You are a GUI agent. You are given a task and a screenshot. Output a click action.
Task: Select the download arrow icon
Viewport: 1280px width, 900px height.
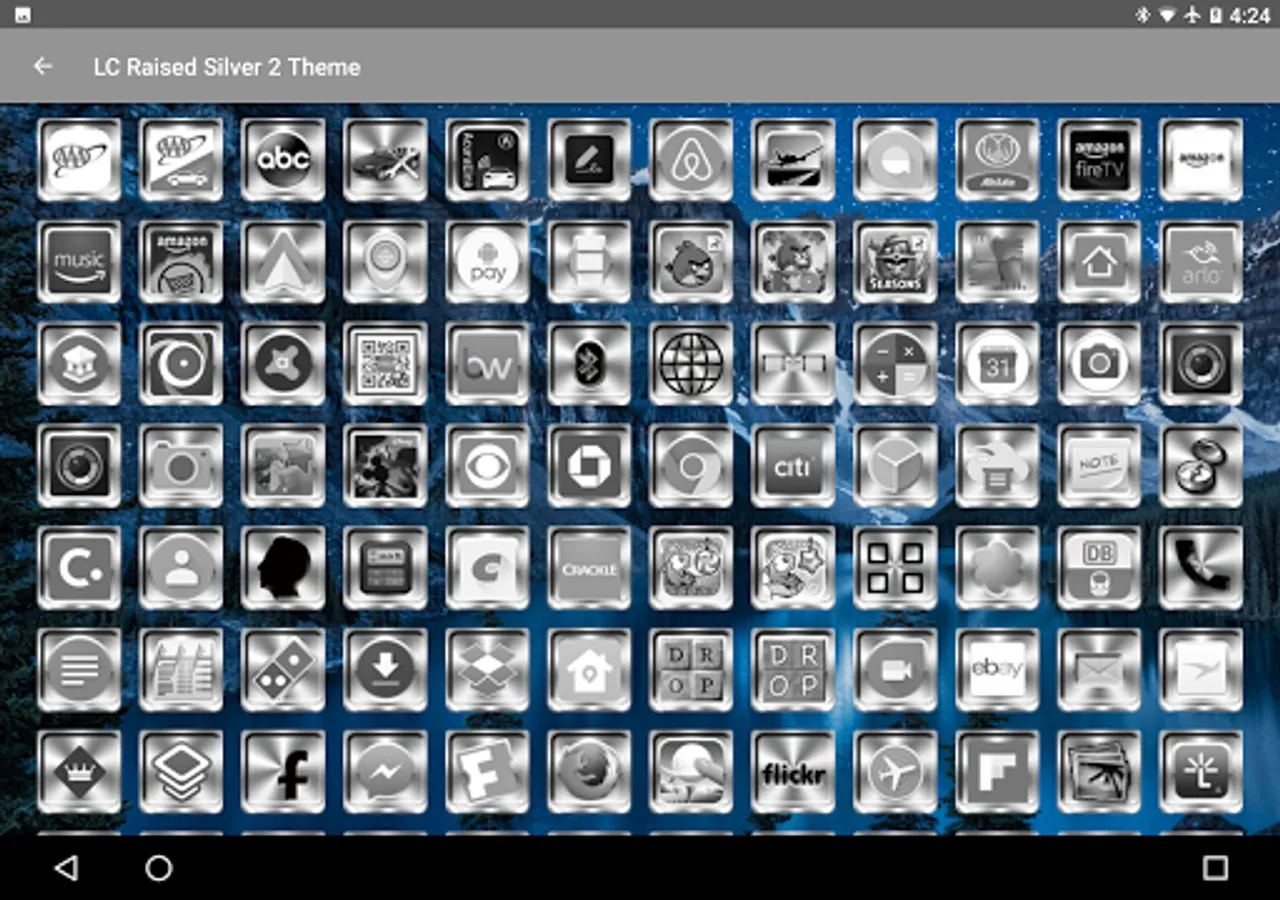385,670
